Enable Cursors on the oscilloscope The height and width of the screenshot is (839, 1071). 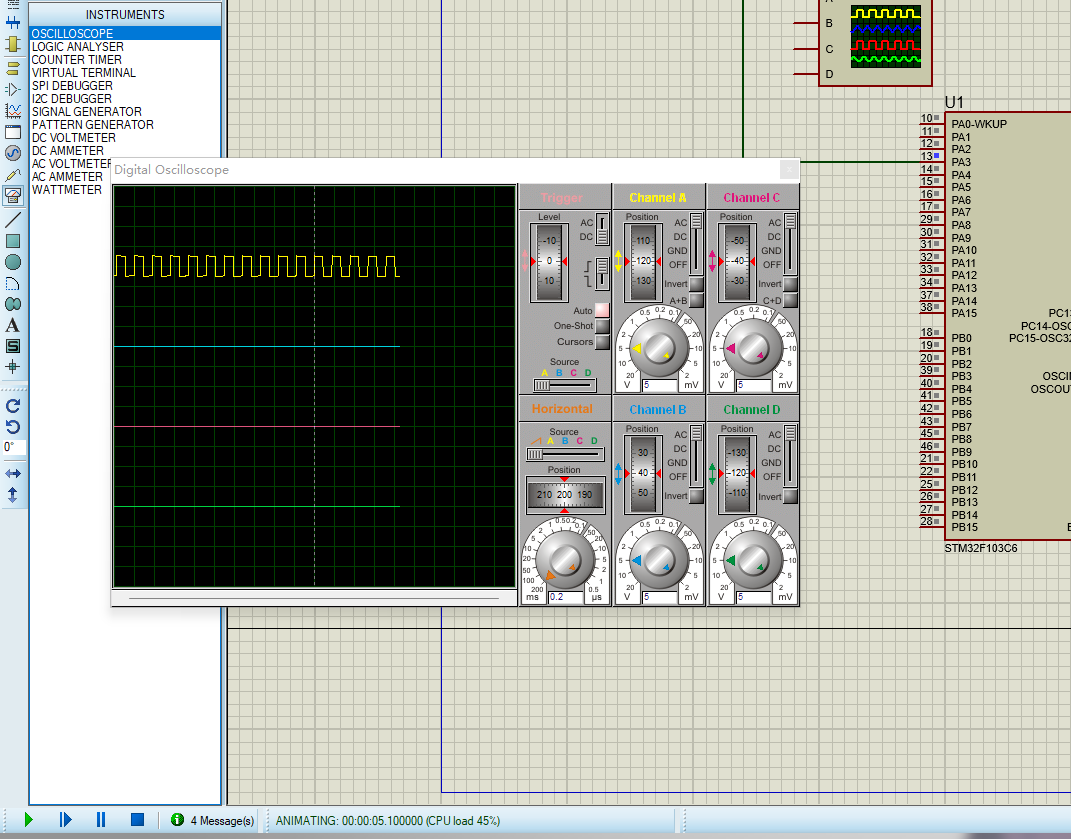(x=602, y=342)
